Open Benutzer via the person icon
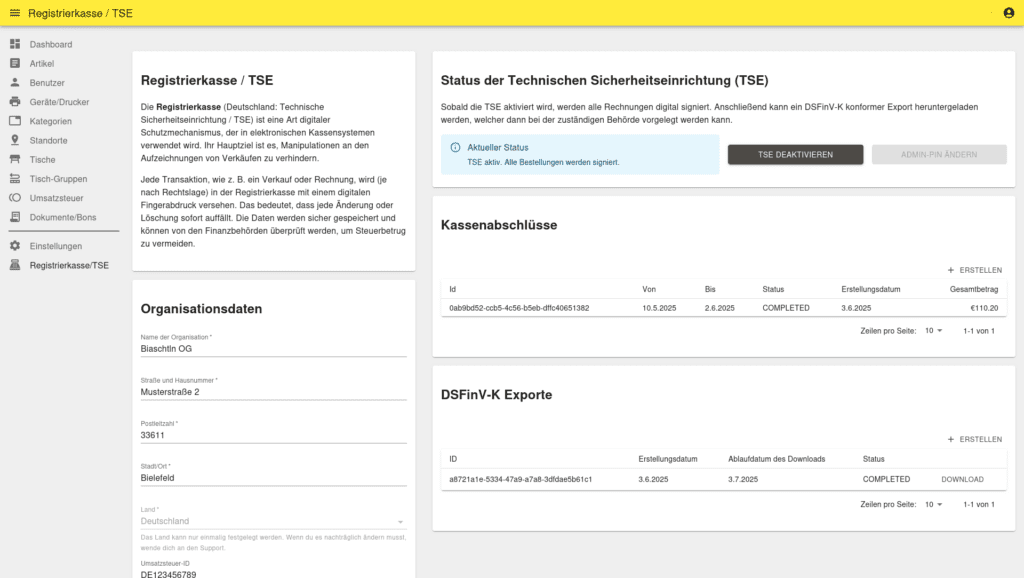 click(x=15, y=82)
